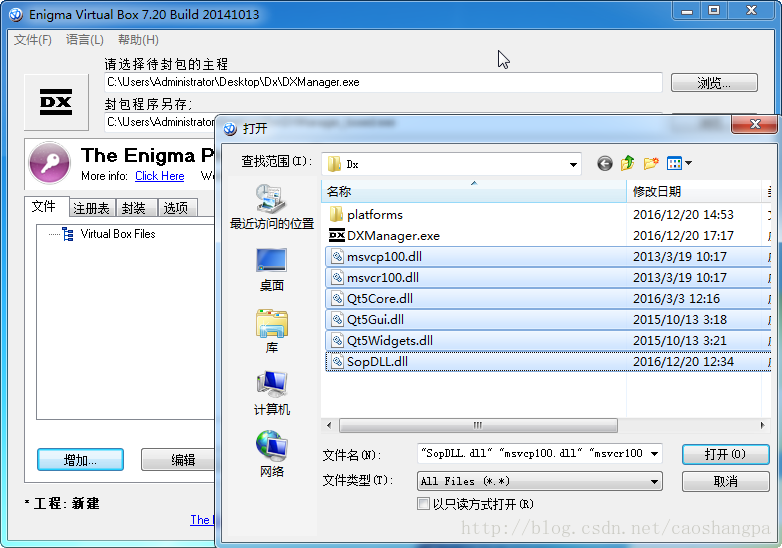The height and width of the screenshot is (548, 782).
Task: Open the Click Here more info link
Action: [160, 176]
